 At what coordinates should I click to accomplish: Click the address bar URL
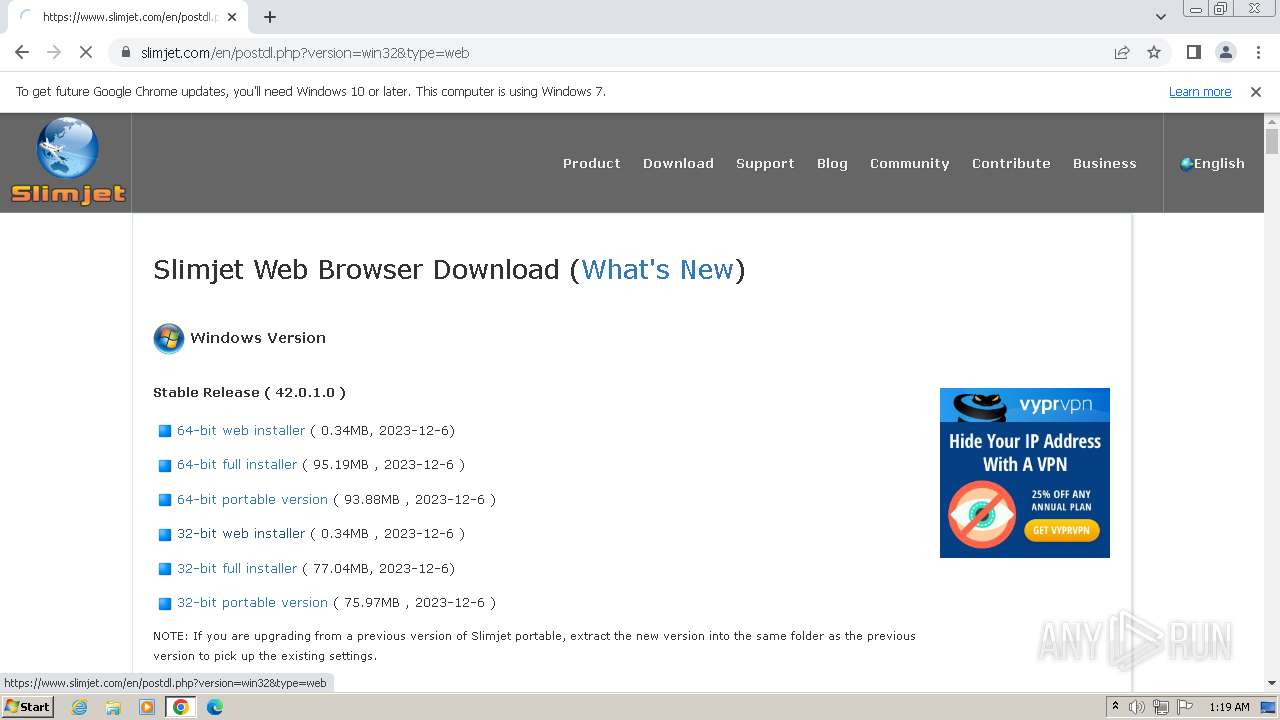tap(305, 53)
